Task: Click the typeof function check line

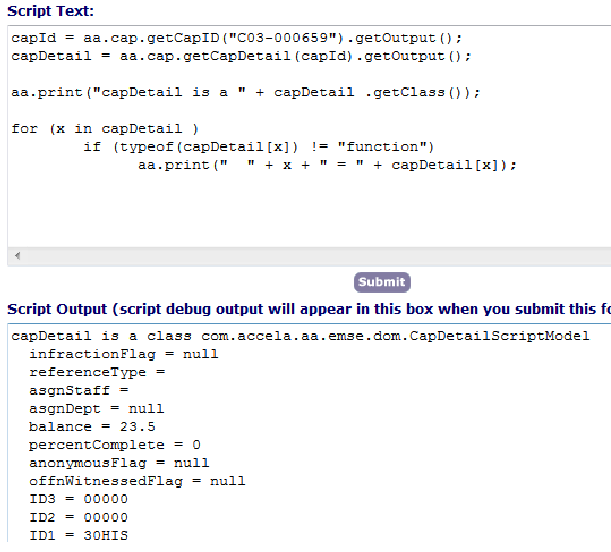Action: pos(258,146)
